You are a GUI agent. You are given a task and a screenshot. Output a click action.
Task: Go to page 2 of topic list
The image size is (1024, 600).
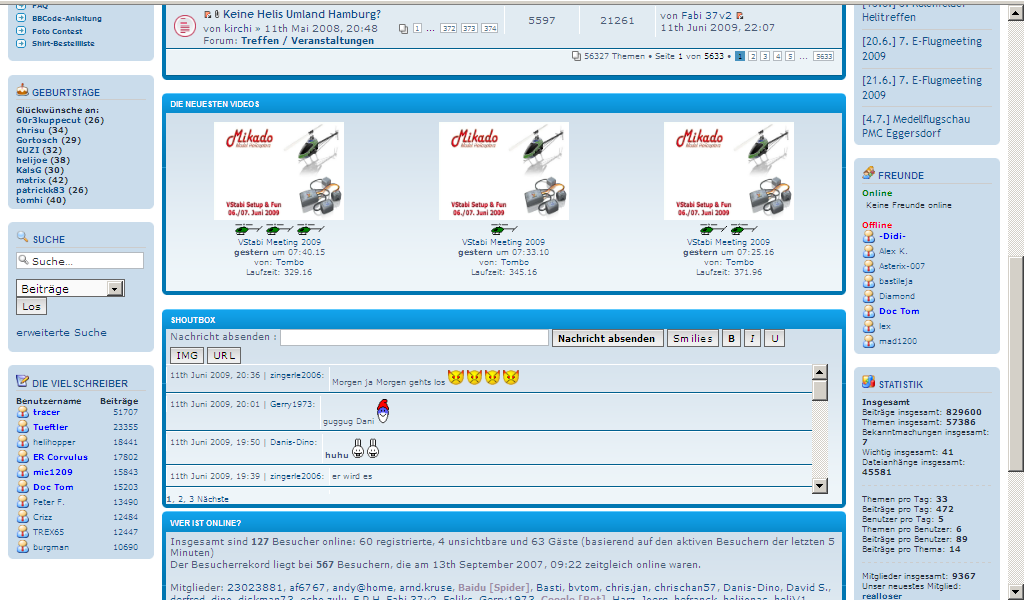coord(752,56)
